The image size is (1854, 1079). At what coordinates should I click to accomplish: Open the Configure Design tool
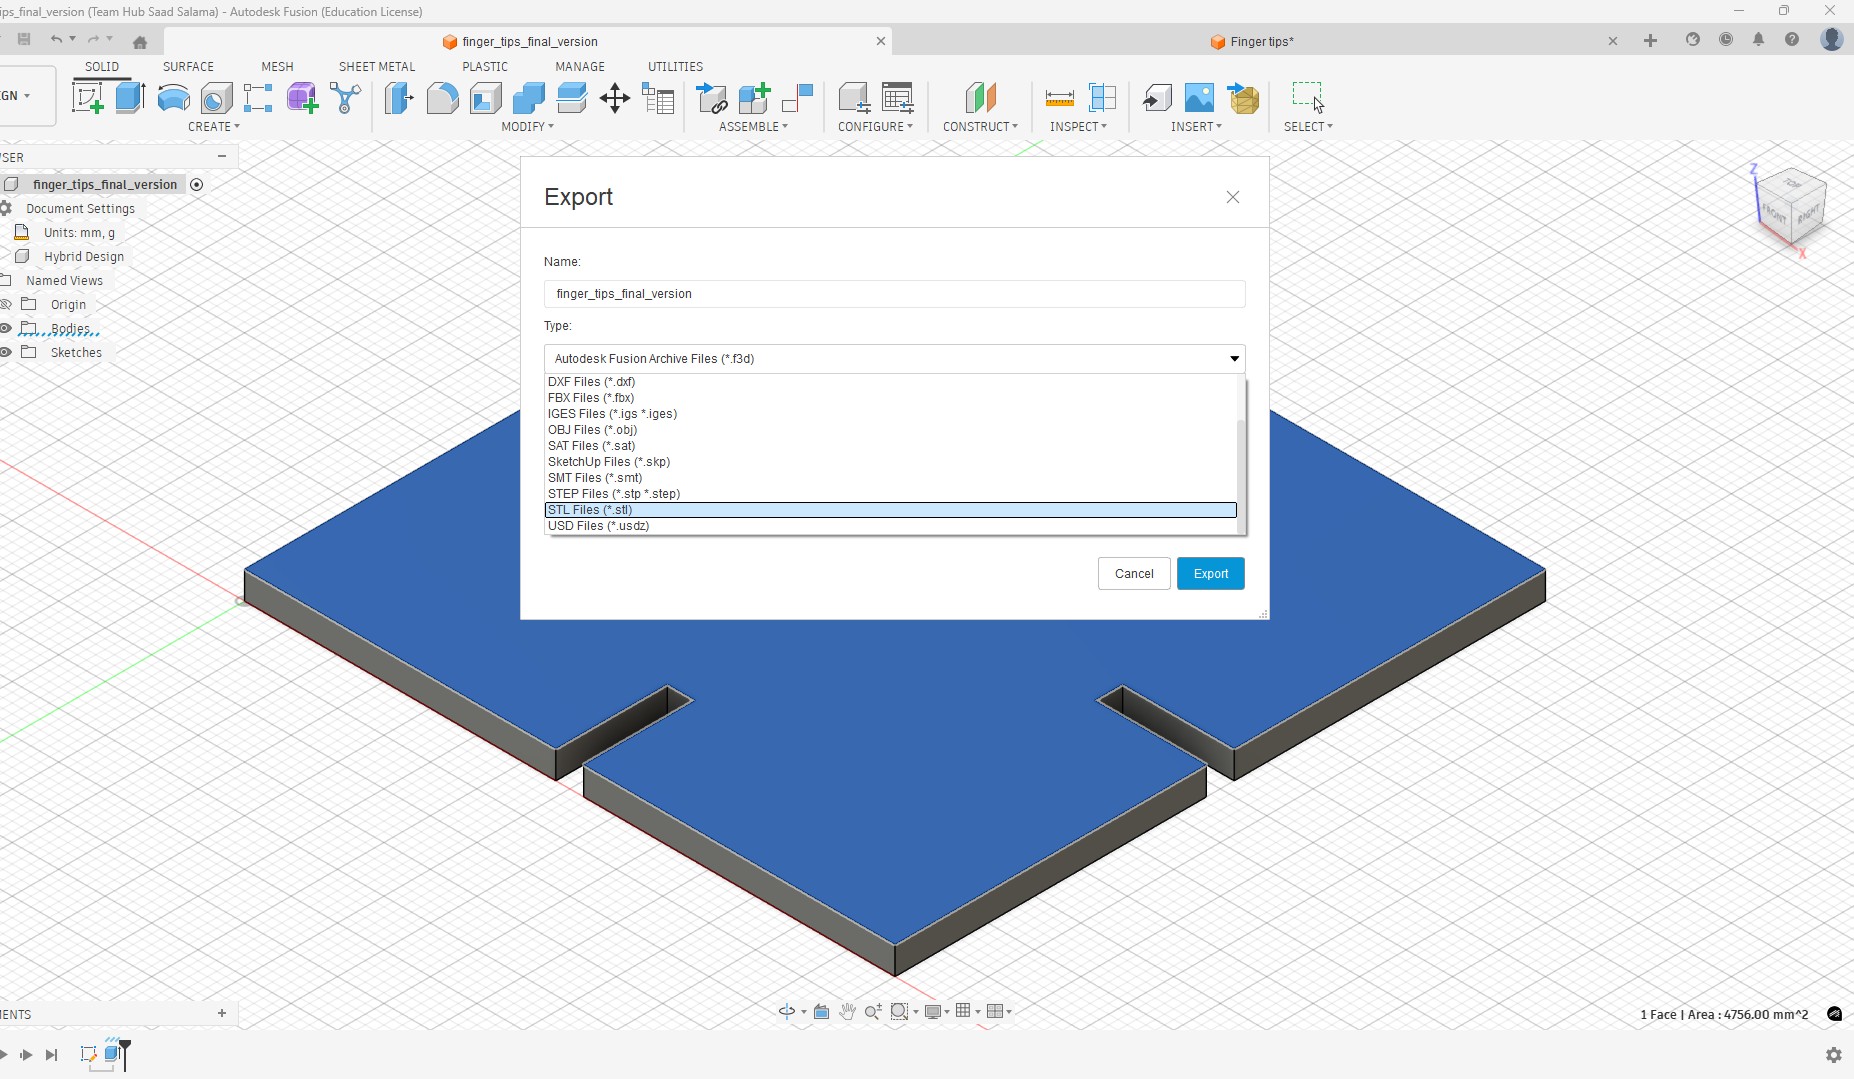click(854, 98)
